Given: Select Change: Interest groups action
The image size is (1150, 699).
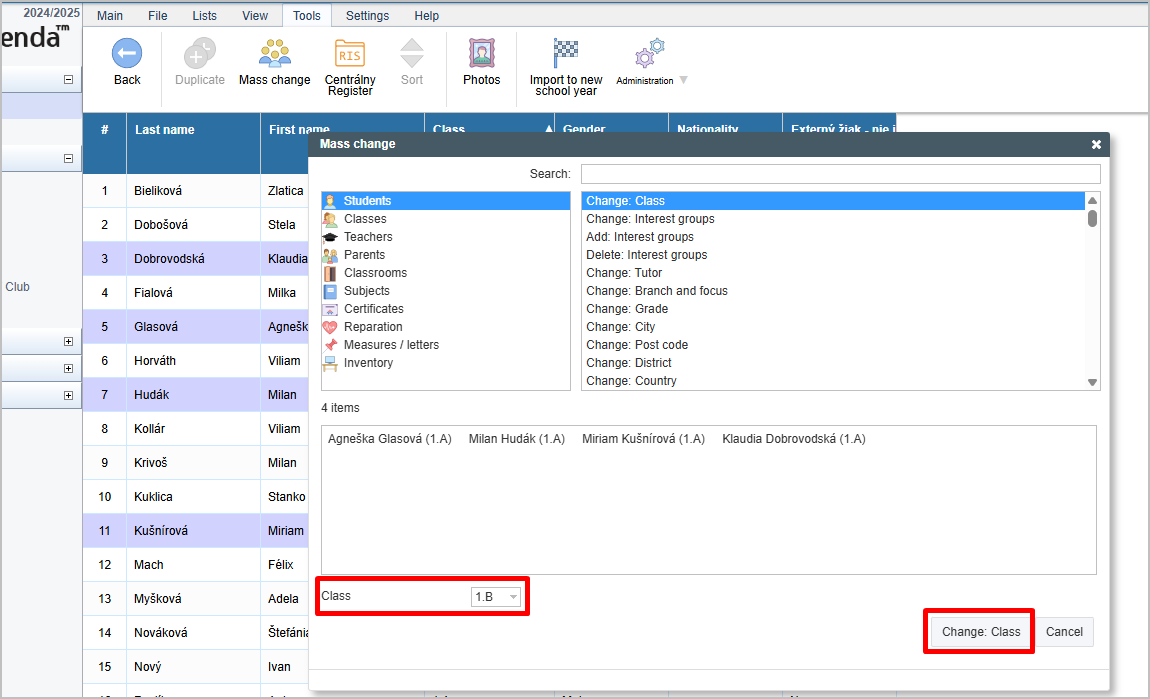Looking at the screenshot, I should point(833,219).
